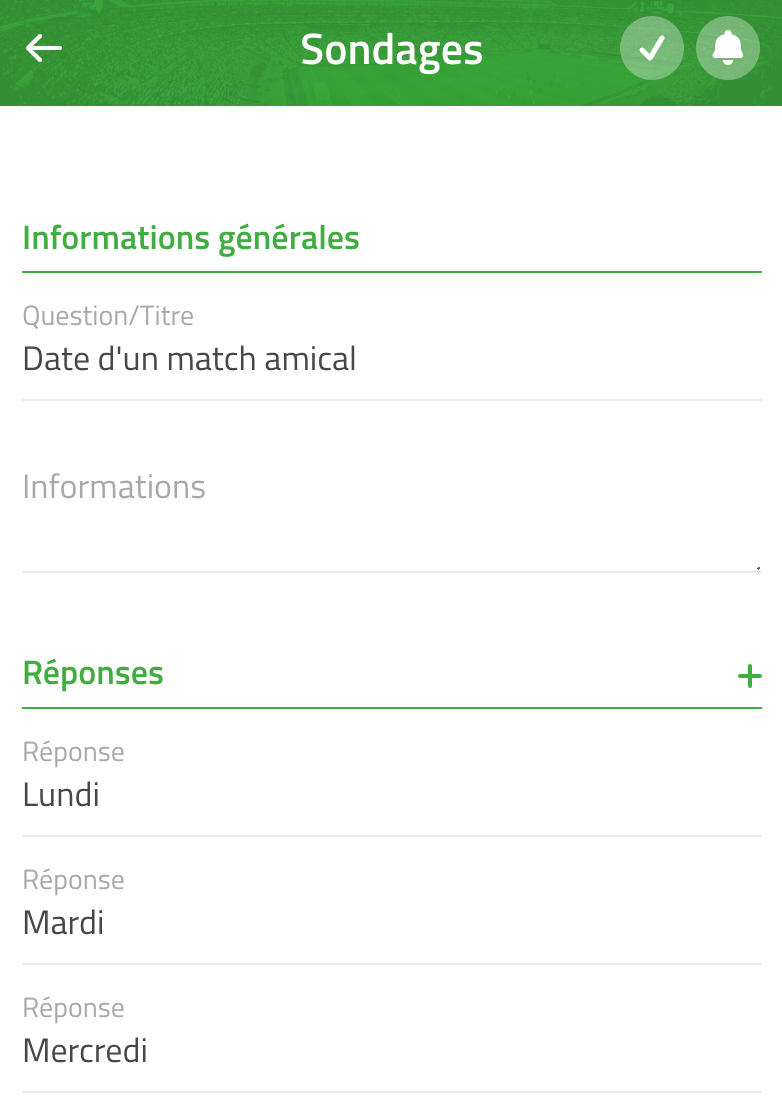Click the green divider under Réponses heading
The image size is (782, 1114).
[391, 708]
